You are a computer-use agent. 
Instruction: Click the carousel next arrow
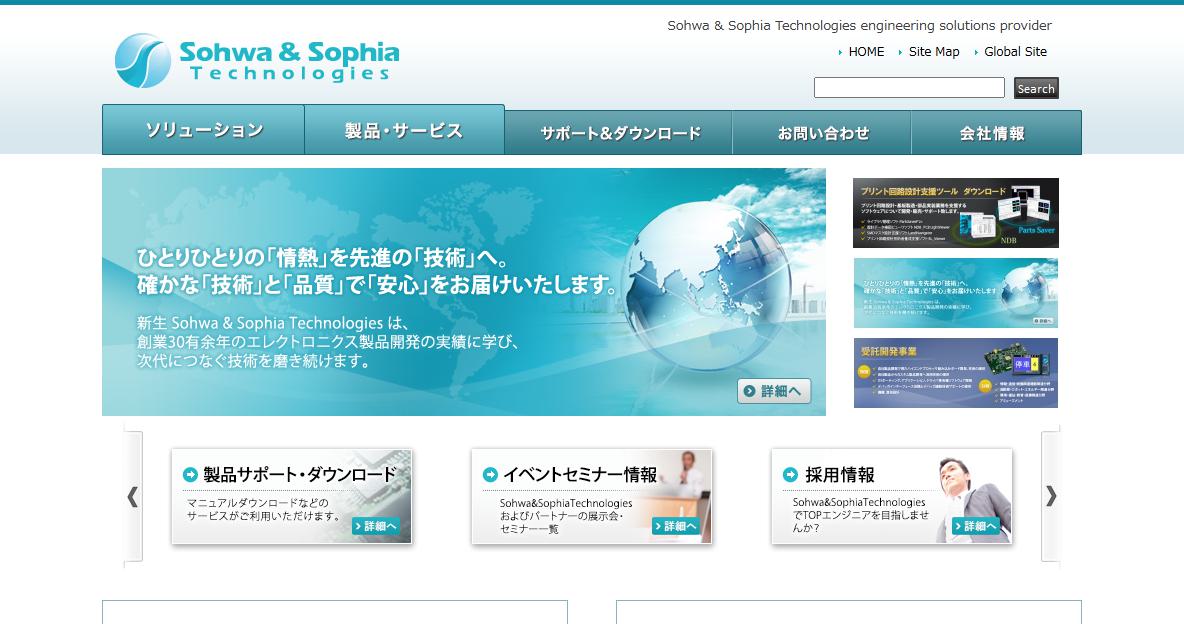point(1050,496)
